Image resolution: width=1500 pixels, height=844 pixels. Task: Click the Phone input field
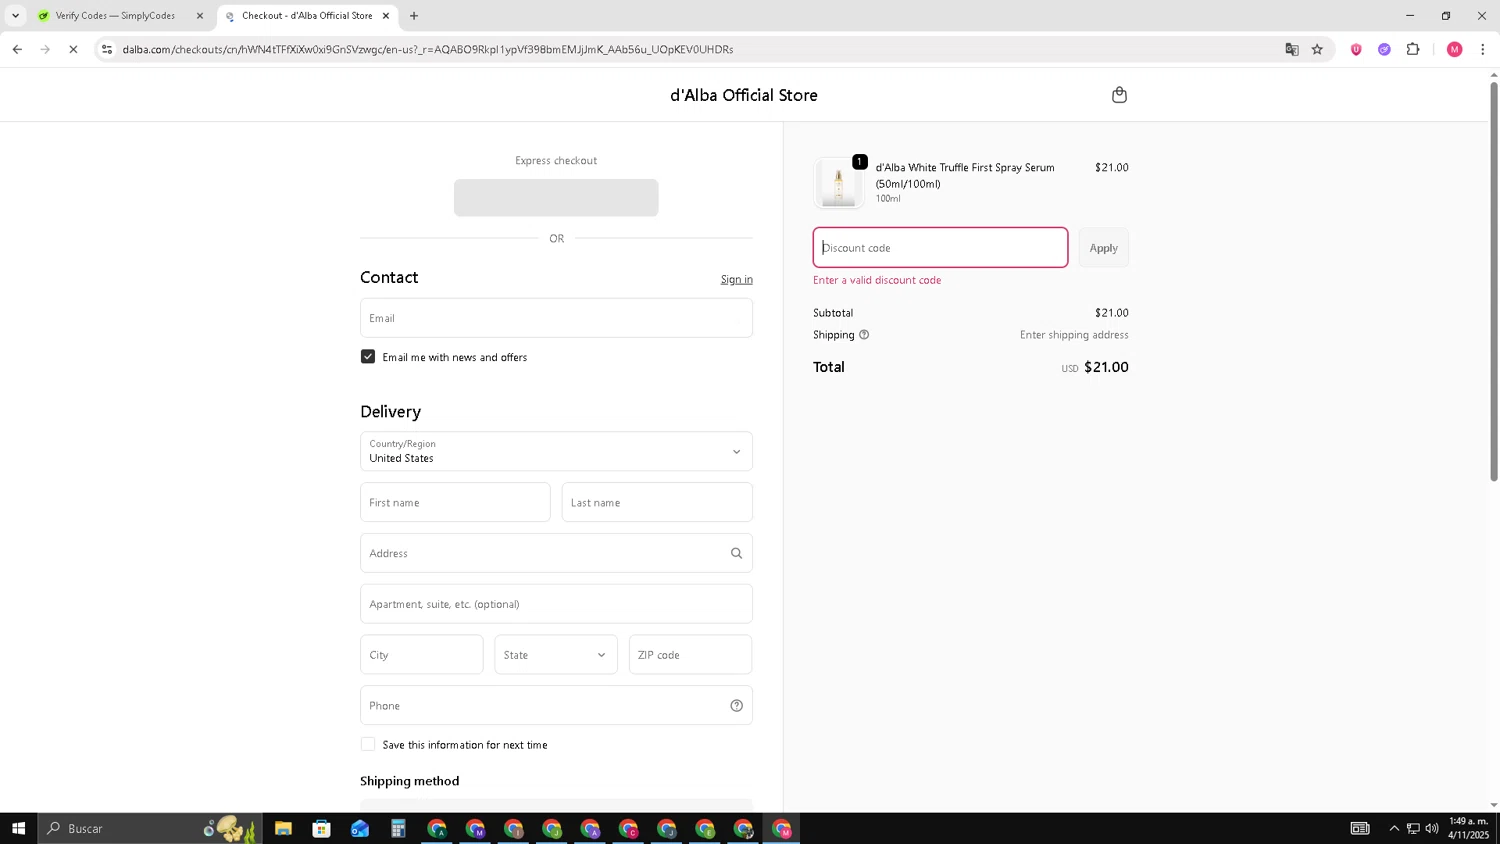click(x=556, y=705)
